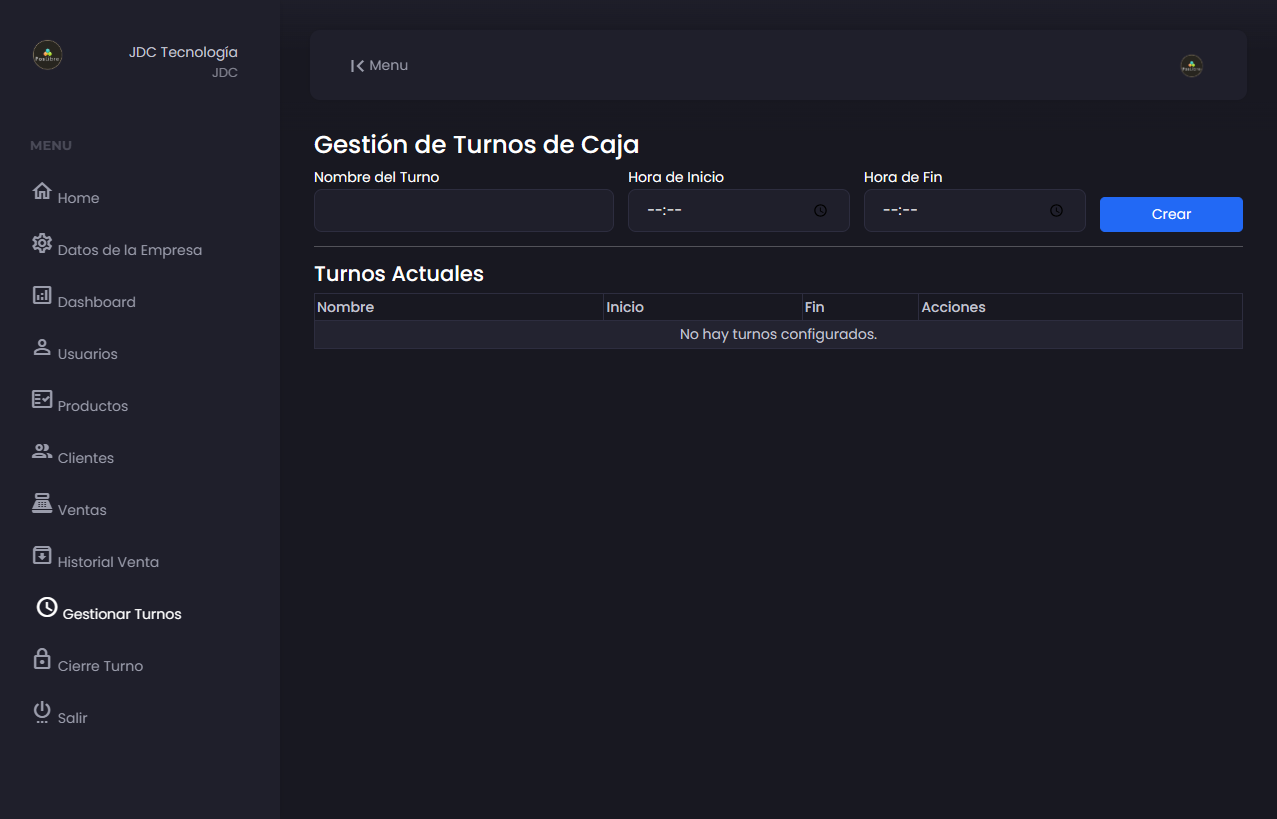Click the JDC Tecnología company logo
Image resolution: width=1277 pixels, height=819 pixels.
[x=48, y=55]
